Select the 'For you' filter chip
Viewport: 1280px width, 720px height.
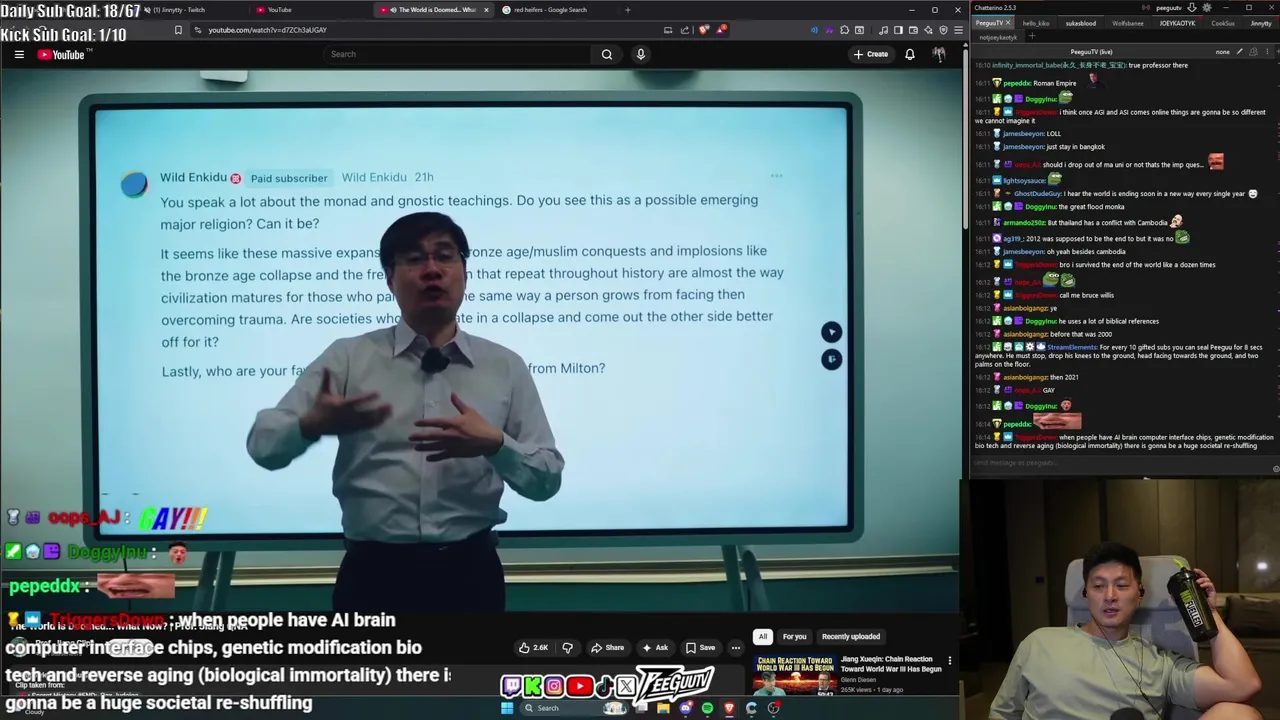click(x=794, y=636)
